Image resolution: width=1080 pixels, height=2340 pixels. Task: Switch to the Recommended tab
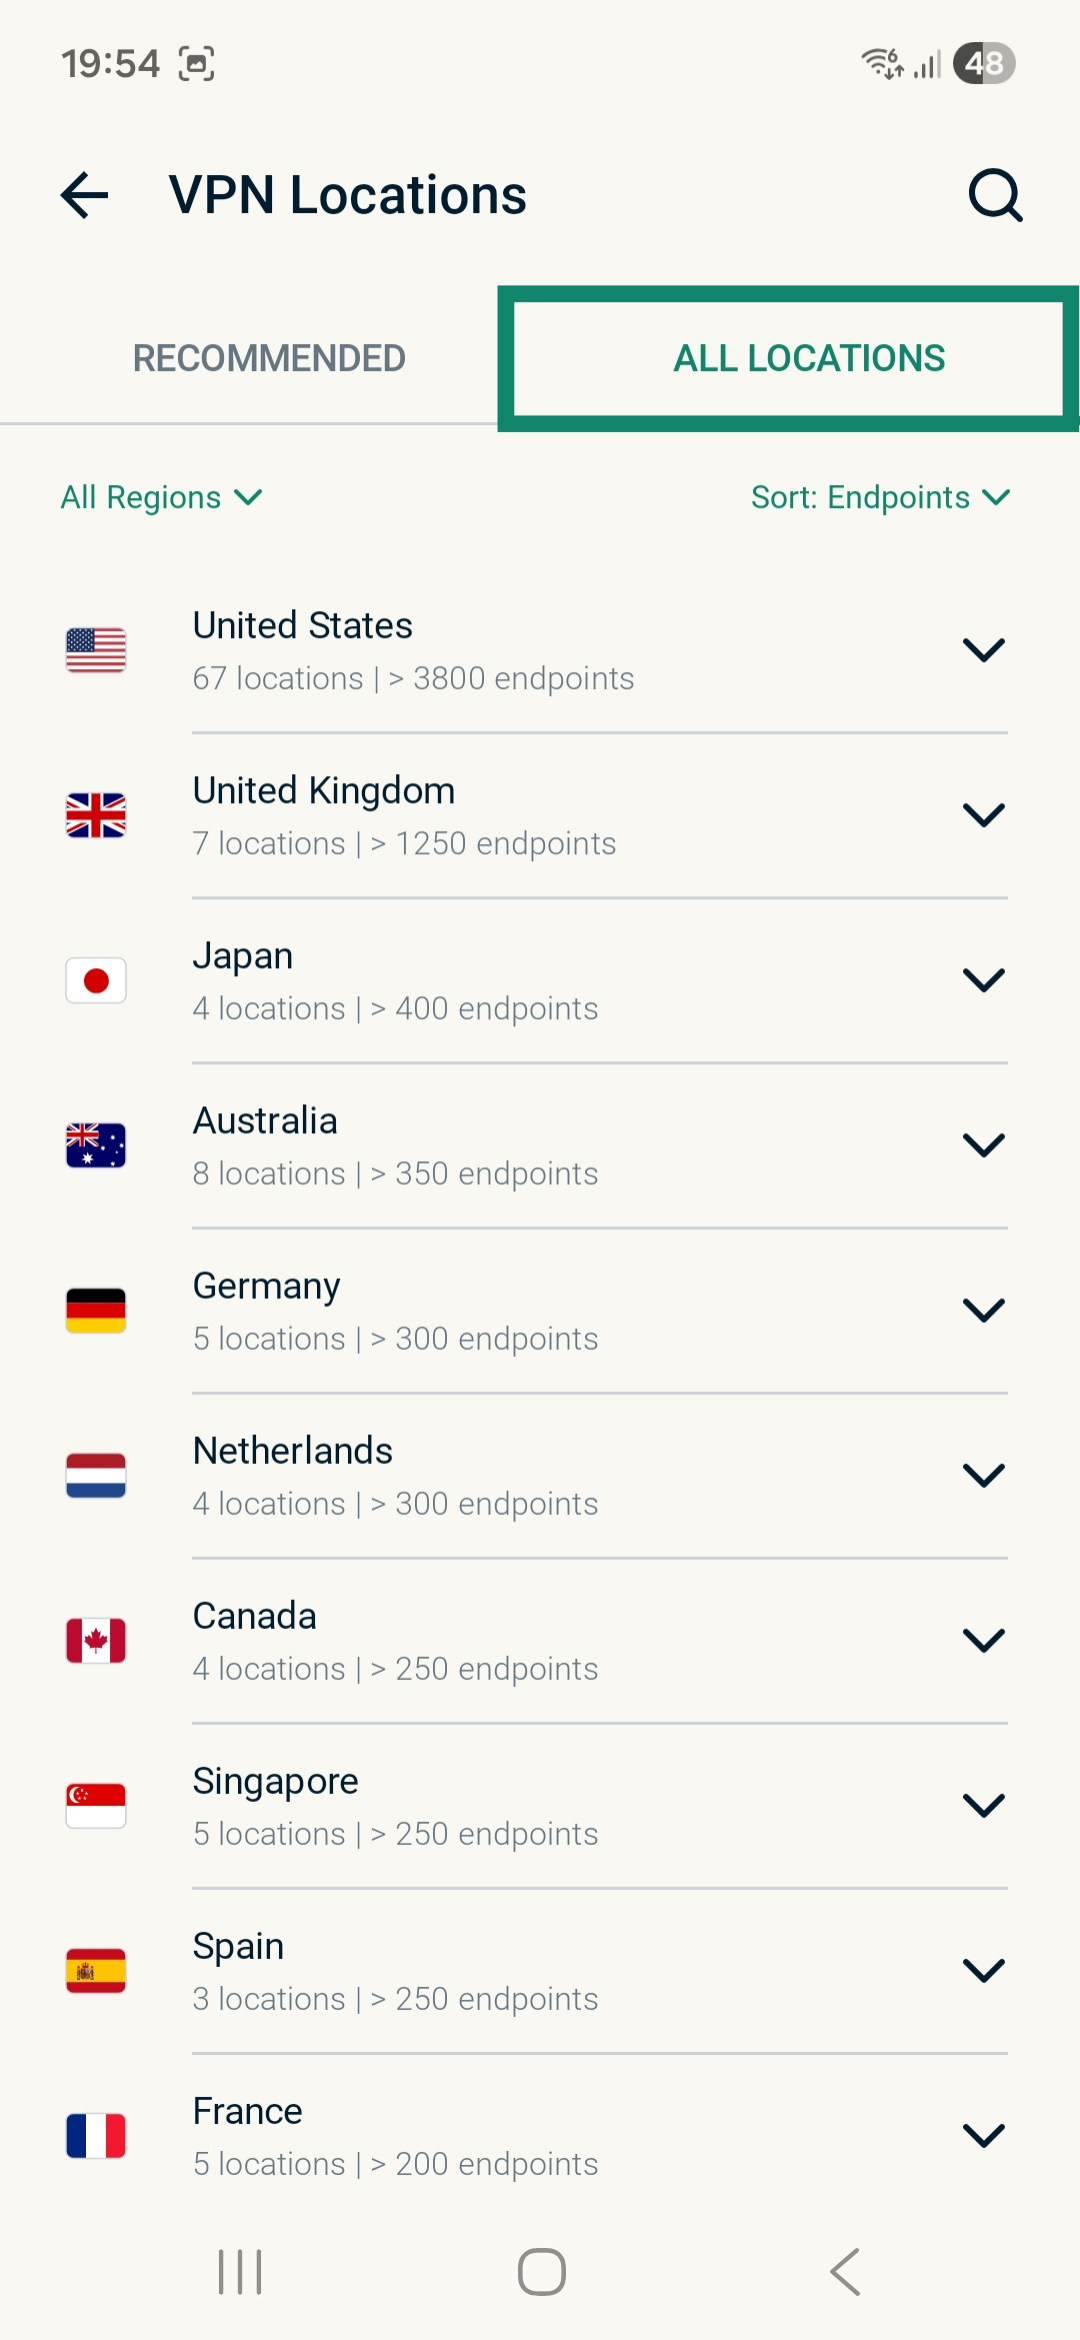tap(269, 358)
